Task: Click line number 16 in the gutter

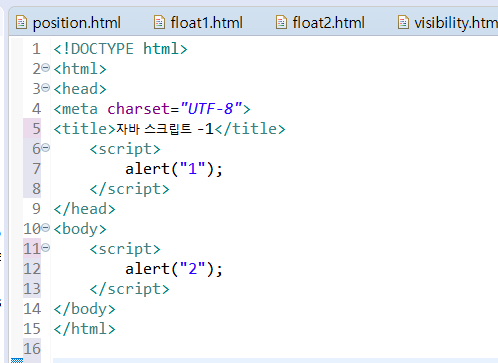Action: pyautogui.click(x=32, y=349)
